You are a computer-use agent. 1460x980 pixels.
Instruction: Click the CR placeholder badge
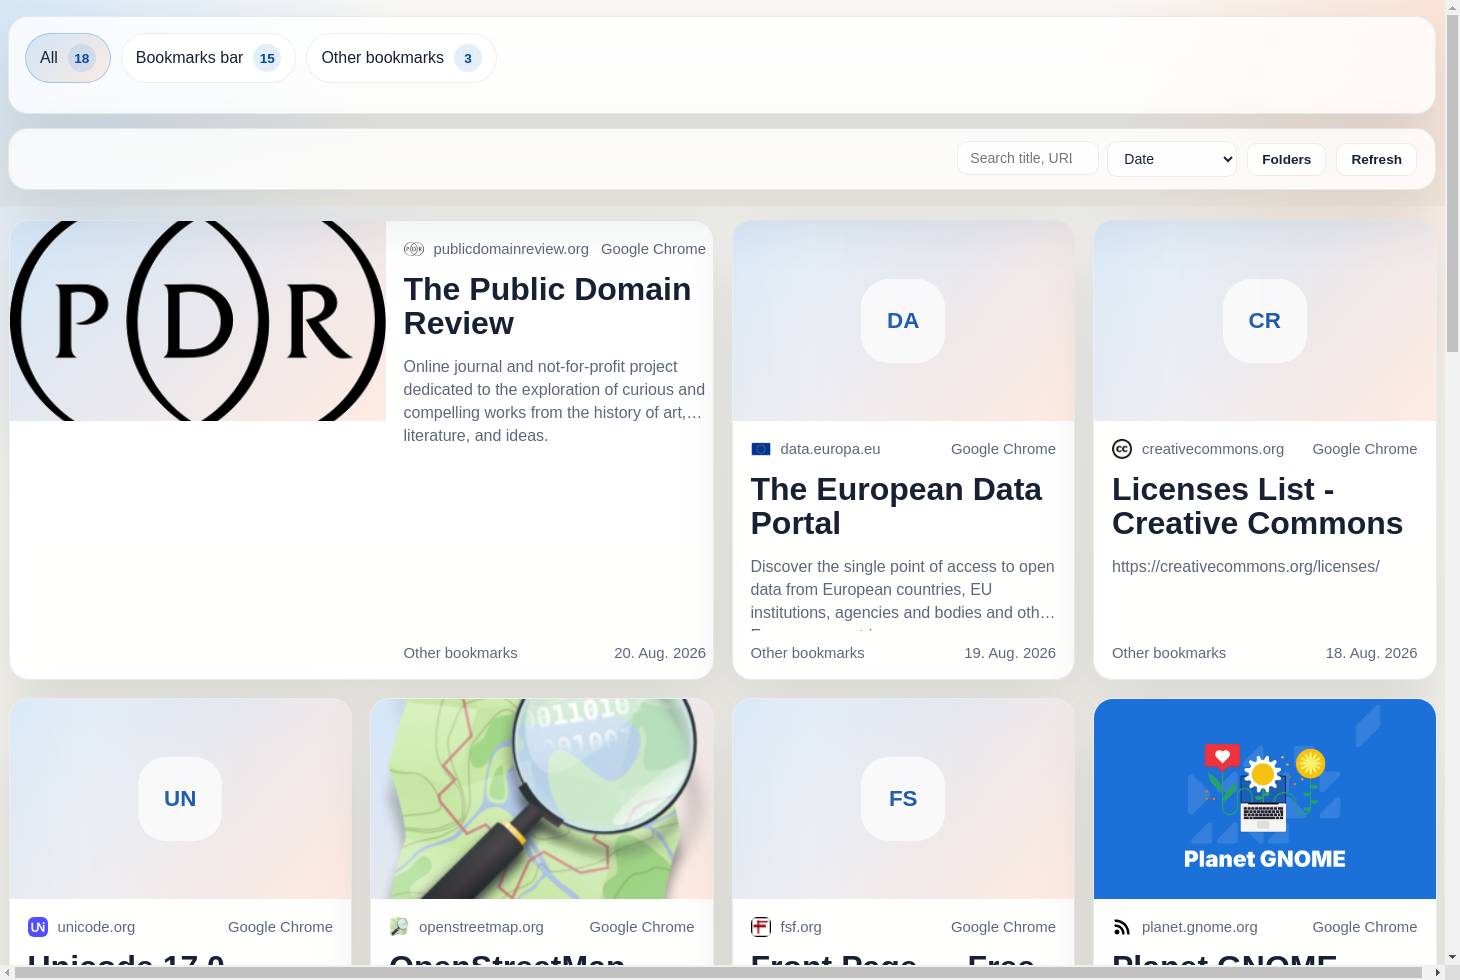pos(1265,321)
